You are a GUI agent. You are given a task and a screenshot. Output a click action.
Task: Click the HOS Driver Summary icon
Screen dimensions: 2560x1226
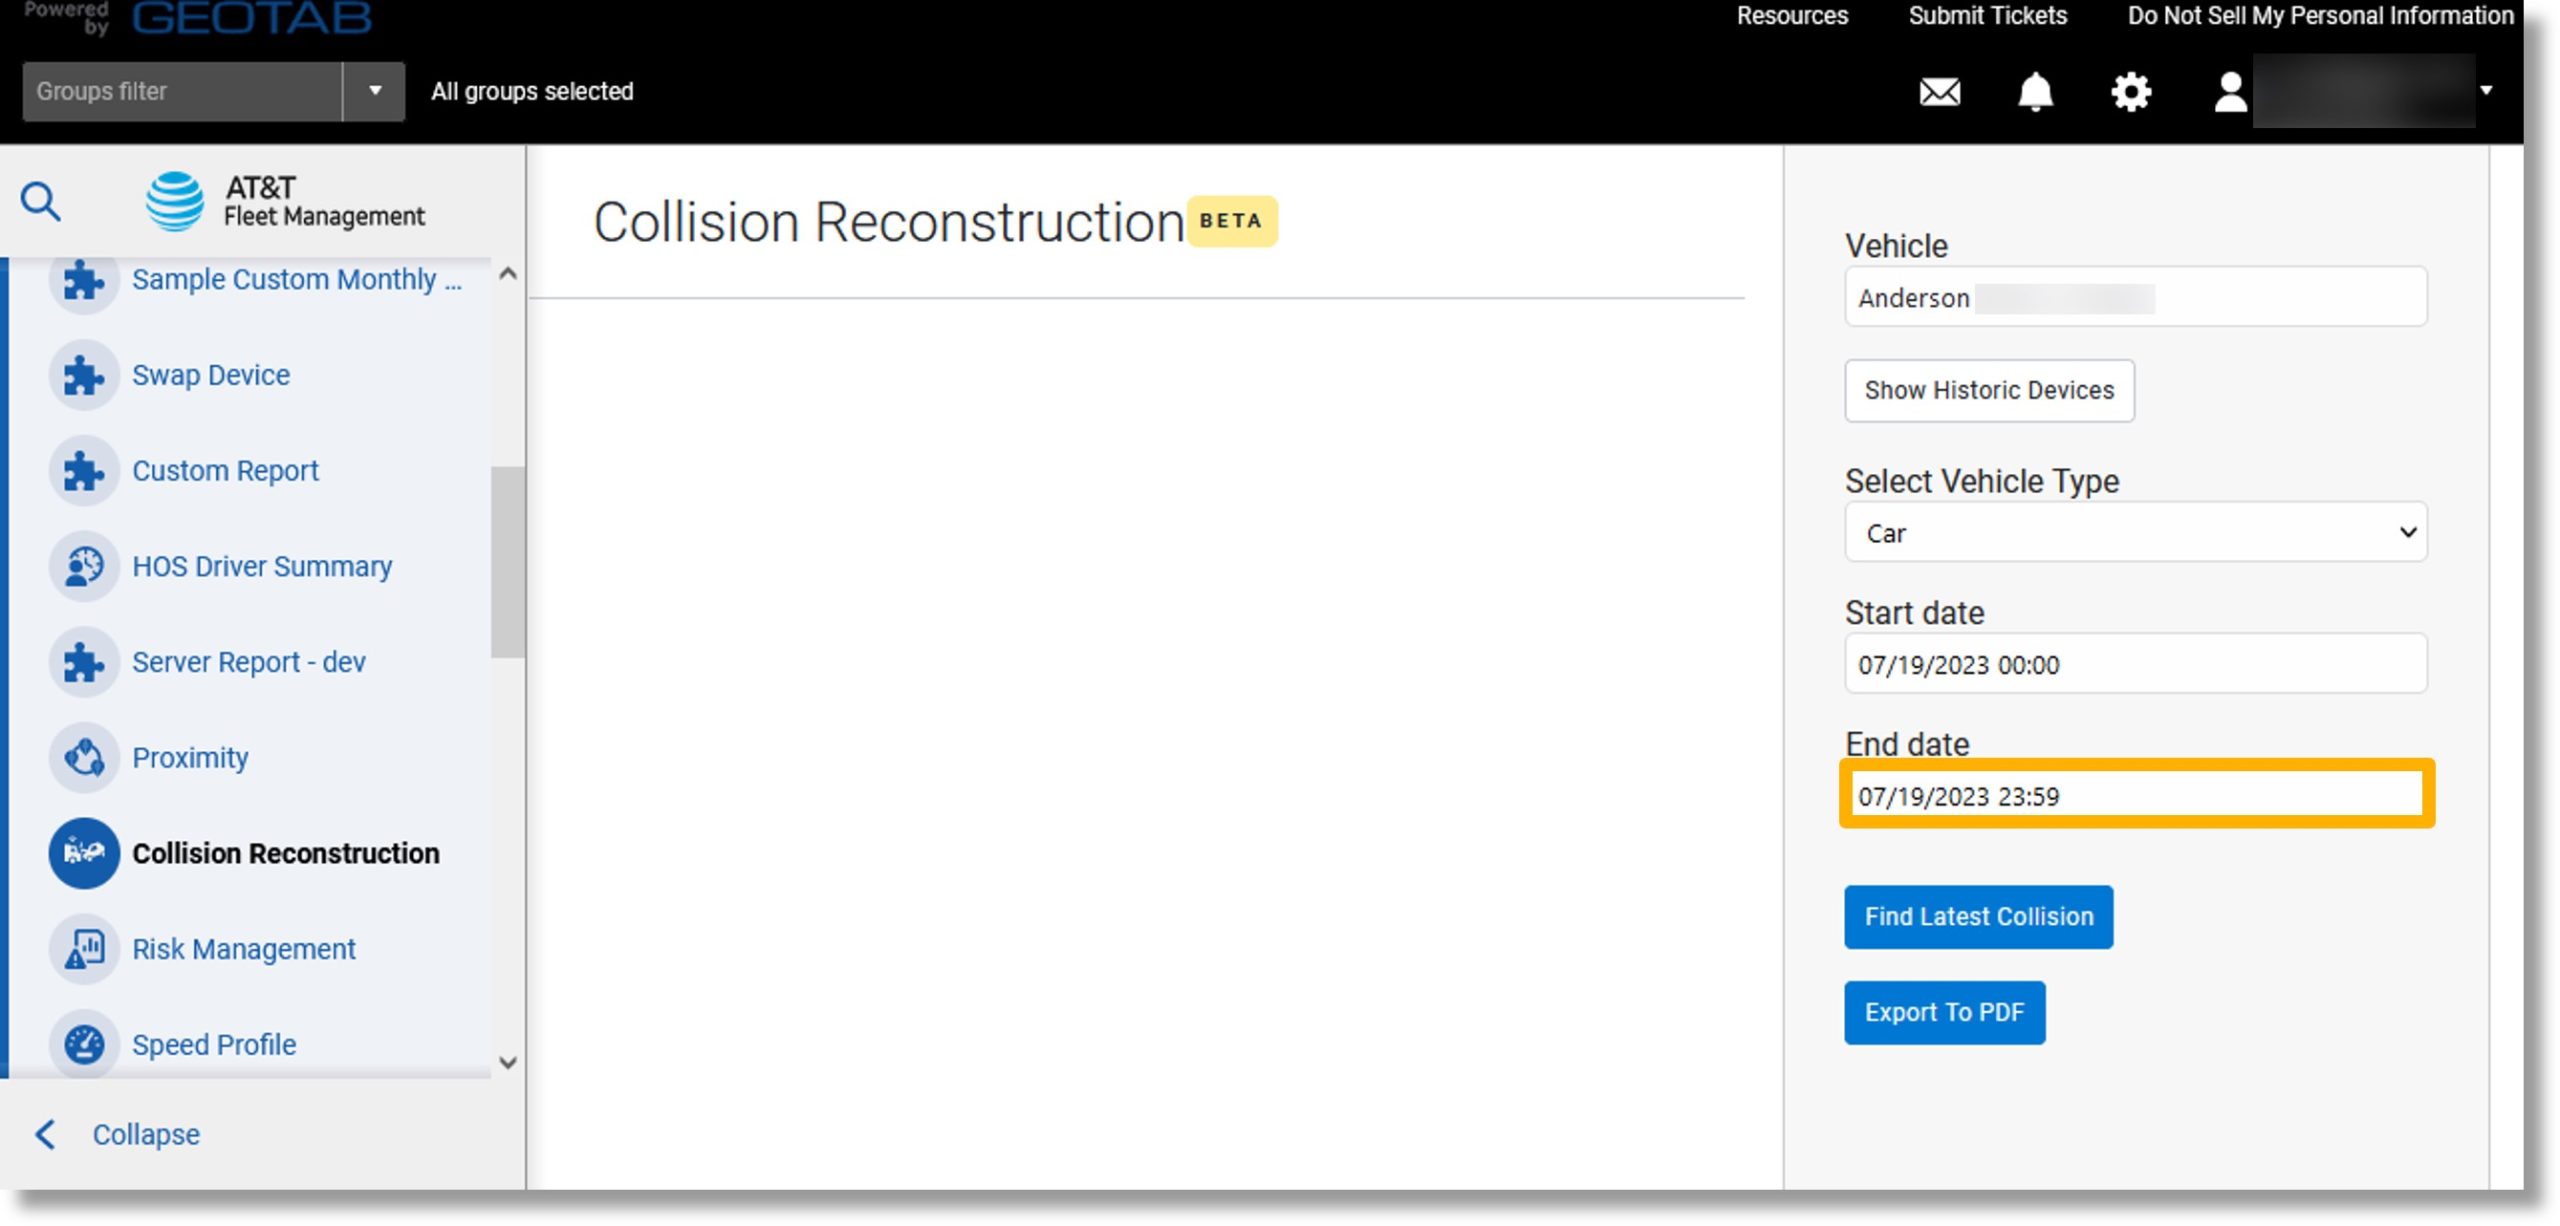click(83, 566)
